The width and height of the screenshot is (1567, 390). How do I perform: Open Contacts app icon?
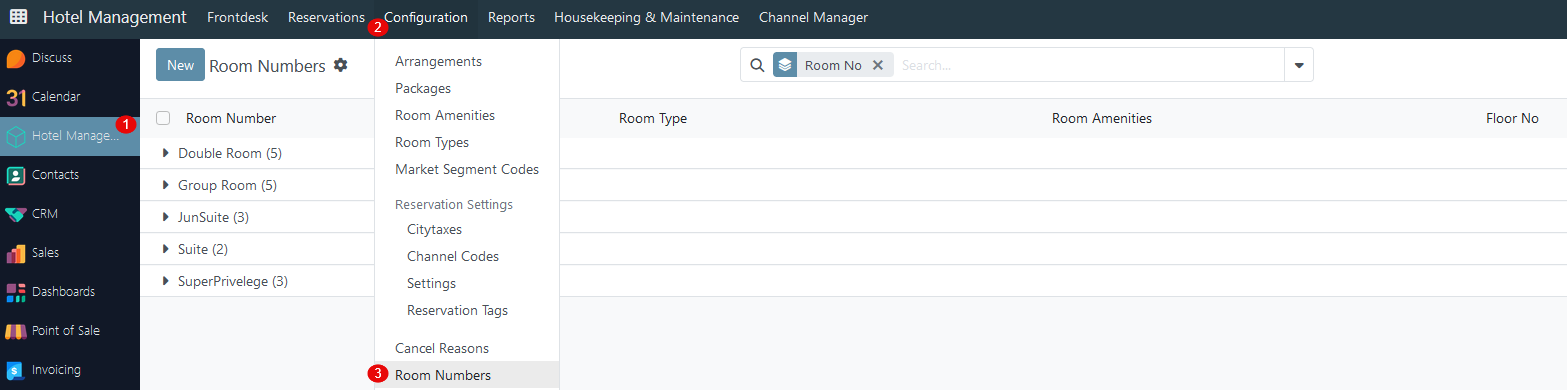click(x=16, y=175)
